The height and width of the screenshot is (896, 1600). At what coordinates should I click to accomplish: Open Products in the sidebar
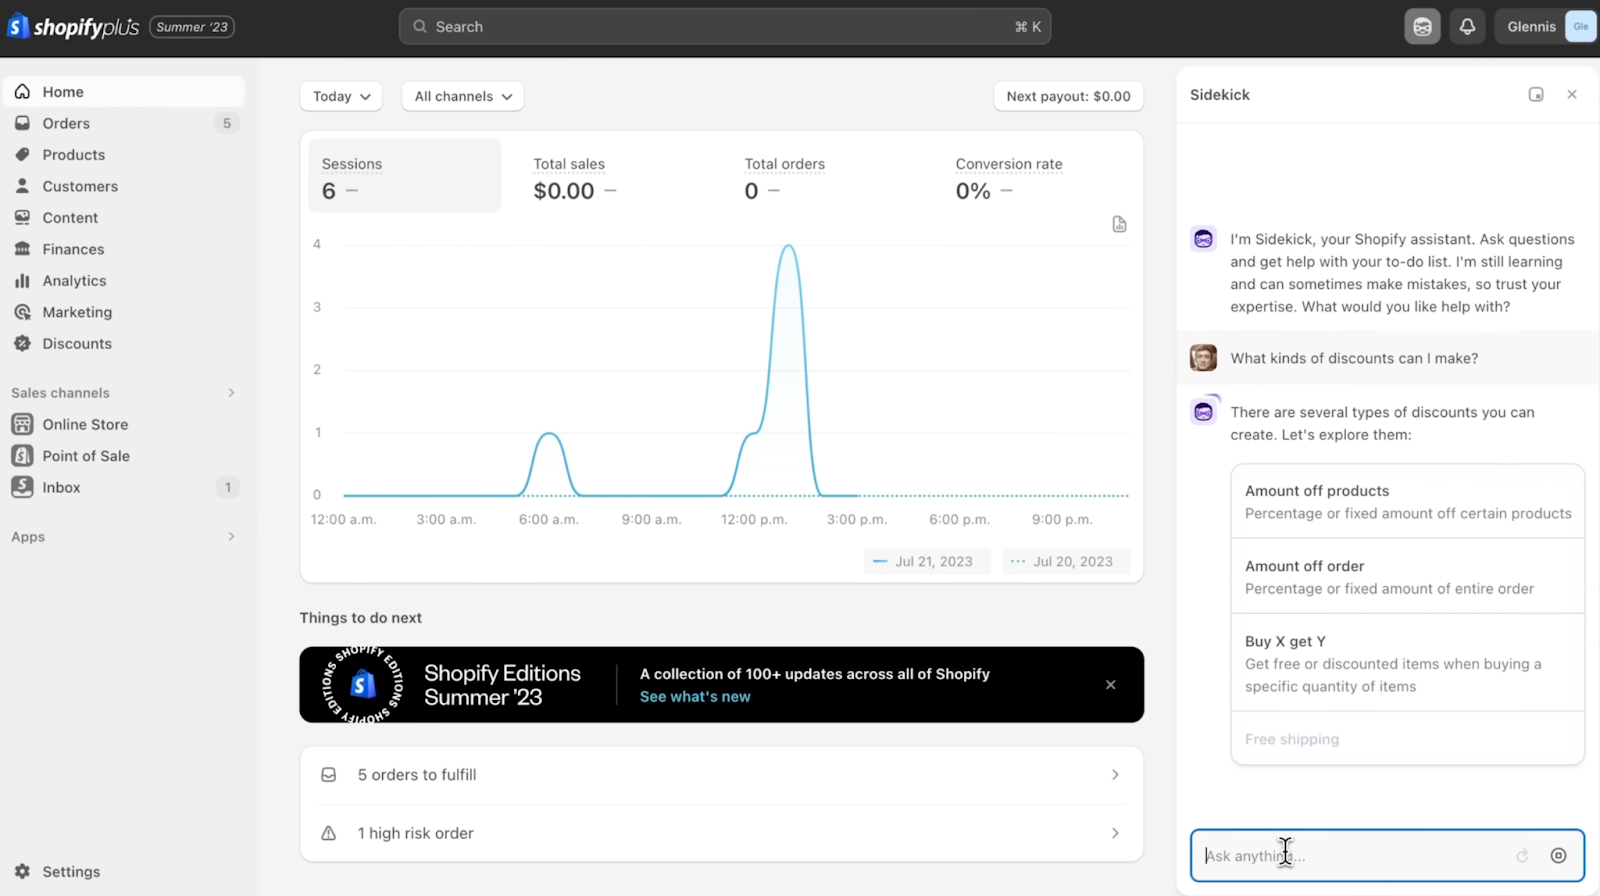(124, 155)
